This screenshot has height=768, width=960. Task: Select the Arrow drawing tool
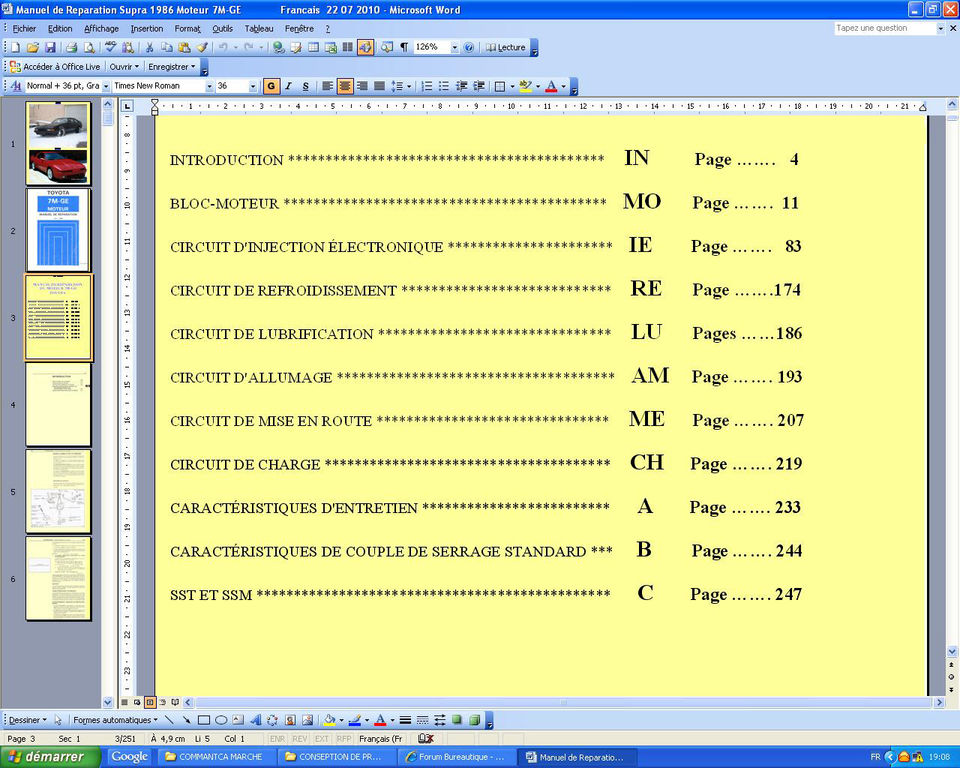[x=186, y=720]
